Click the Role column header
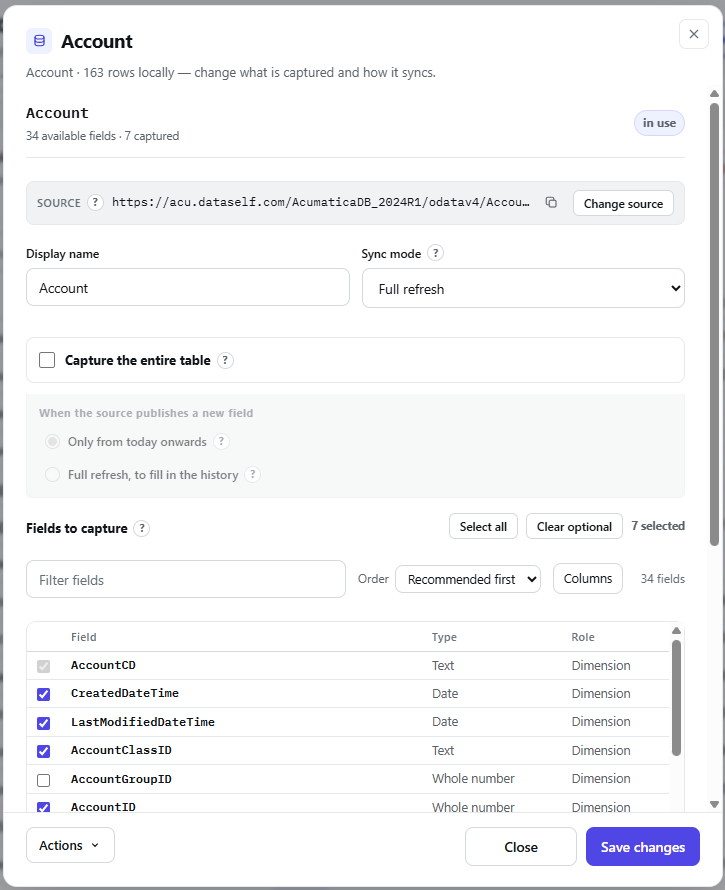The width and height of the screenshot is (725, 890). tap(582, 637)
